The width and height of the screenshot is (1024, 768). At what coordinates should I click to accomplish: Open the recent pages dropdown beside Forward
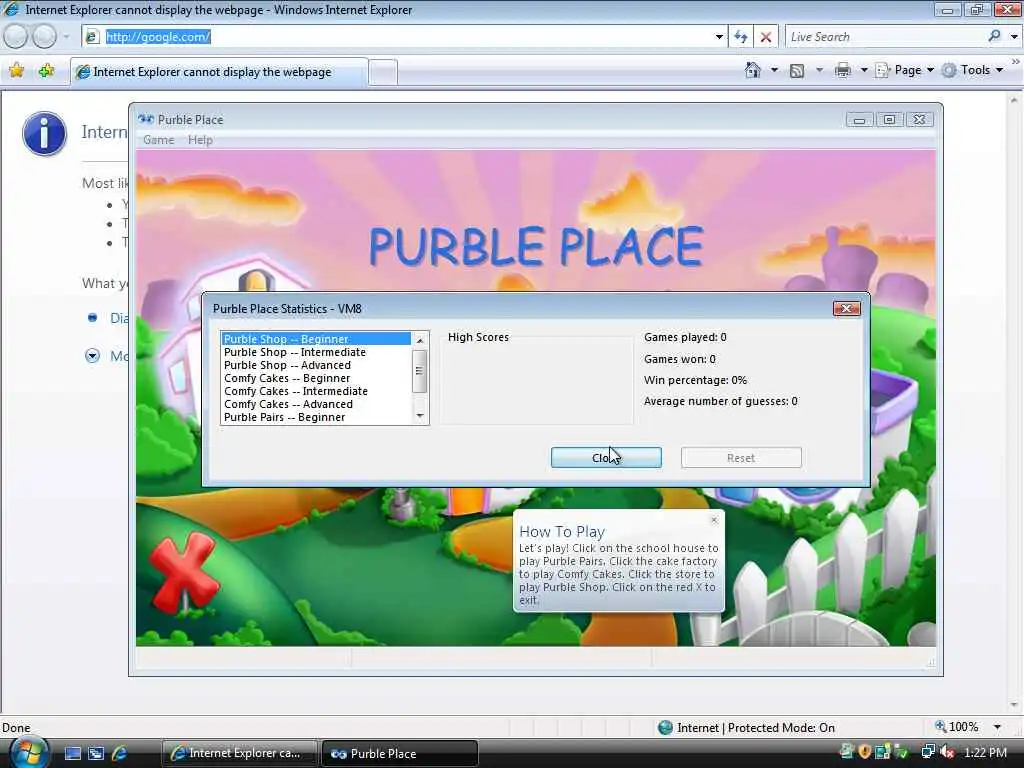point(66,37)
